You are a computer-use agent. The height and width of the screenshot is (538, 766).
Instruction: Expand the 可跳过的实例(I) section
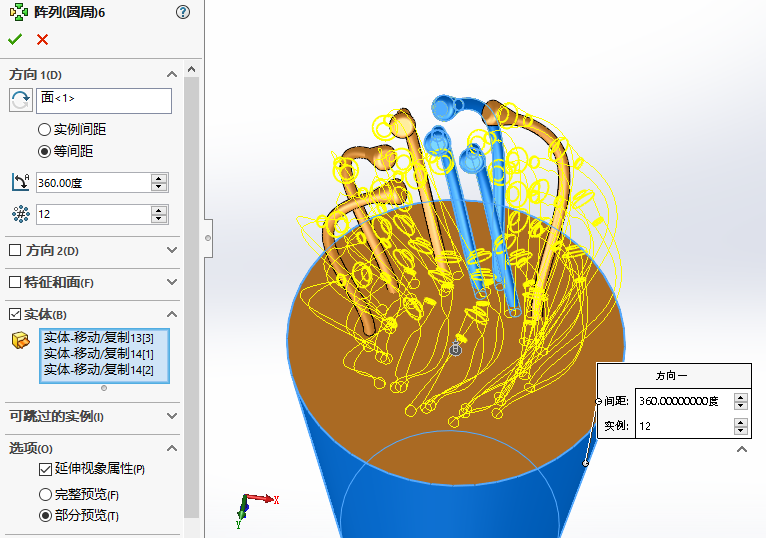(172, 416)
